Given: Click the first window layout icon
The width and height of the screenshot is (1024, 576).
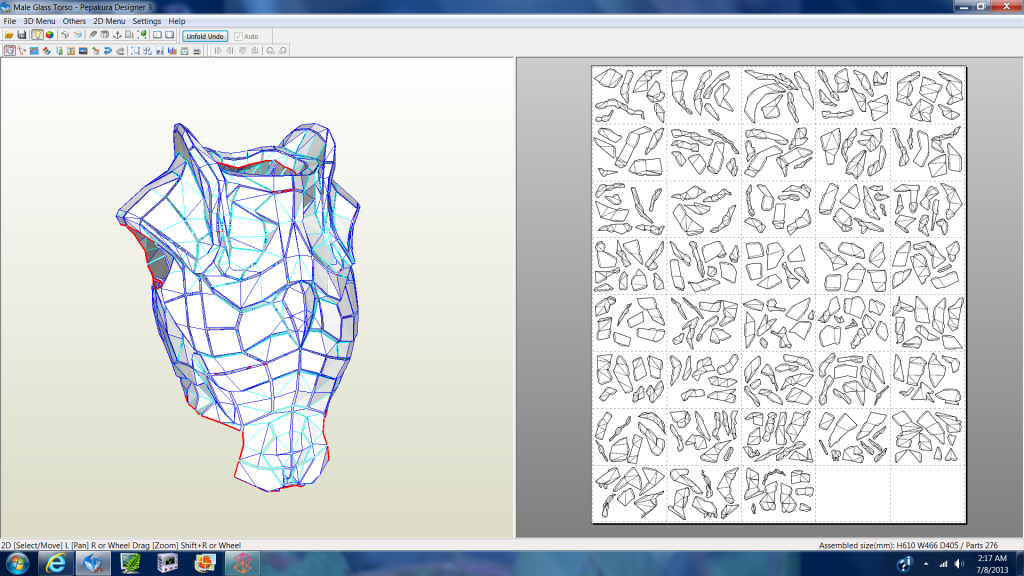Looking at the screenshot, I should (157, 35).
